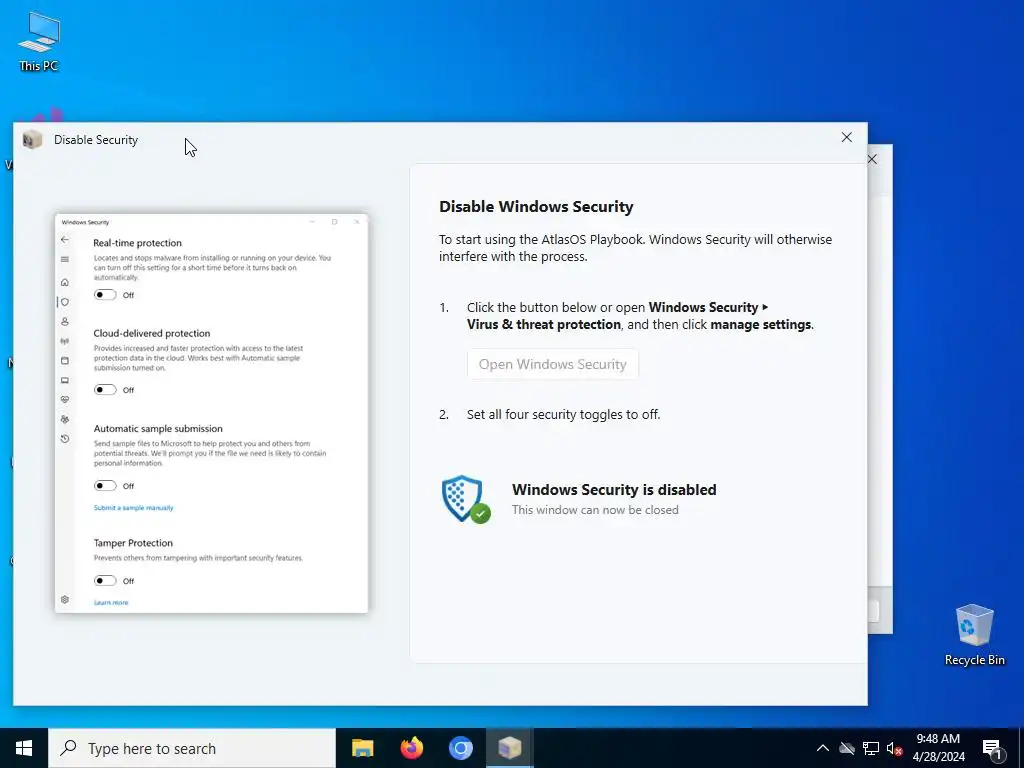The image size is (1024, 768).
Task: Click the taskbar clock showing 9:48 AM
Action: pos(938,748)
